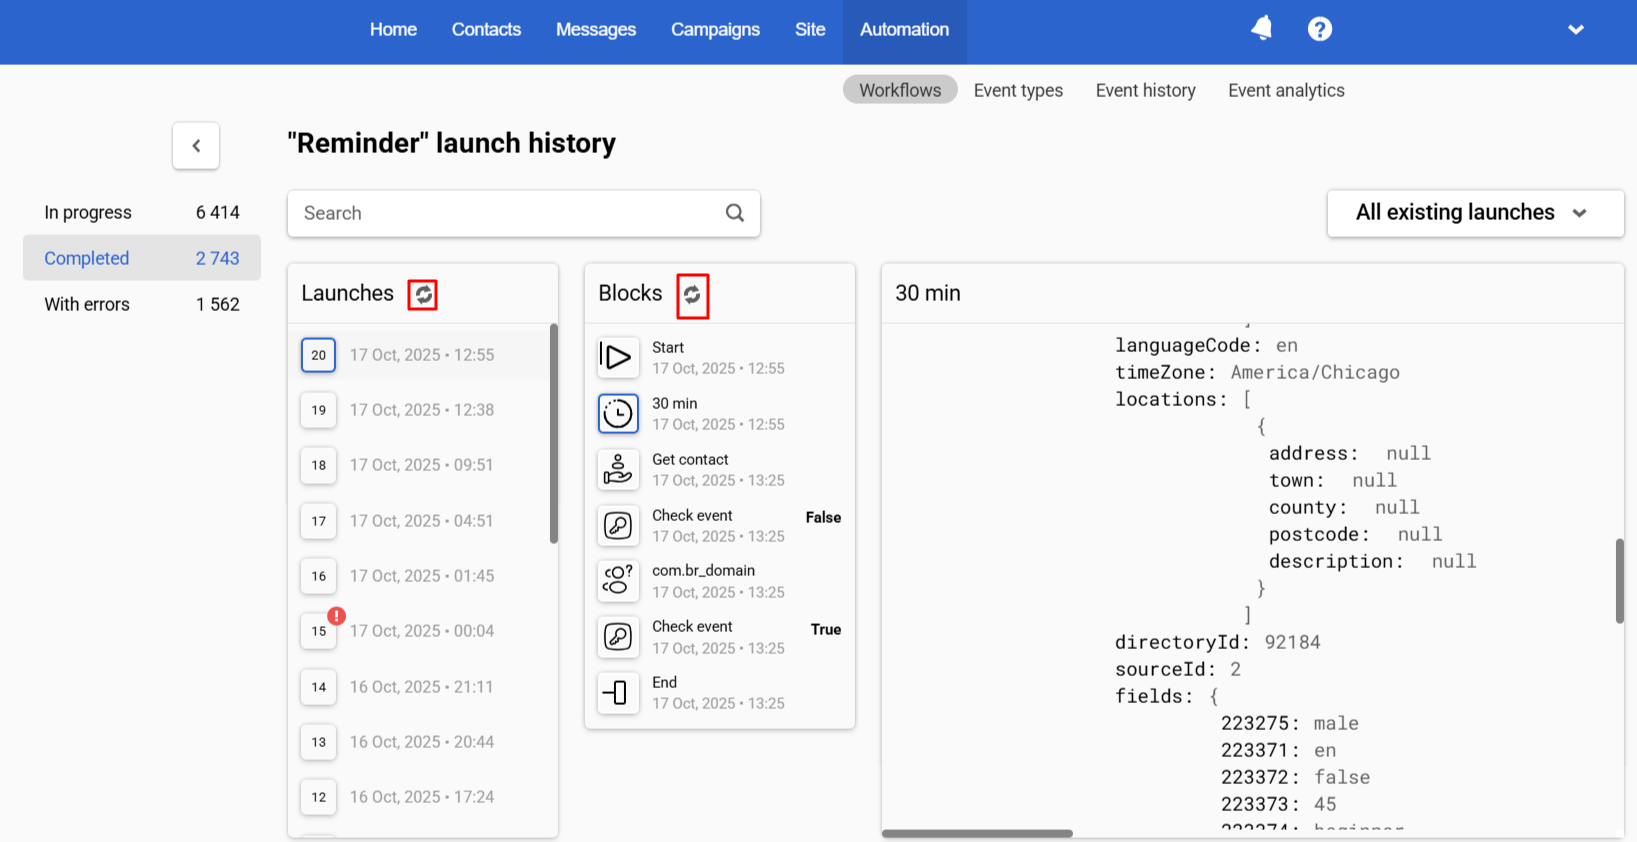Click the Launches list vertical scrollbar
This screenshot has height=842, width=1637.
tap(553, 433)
